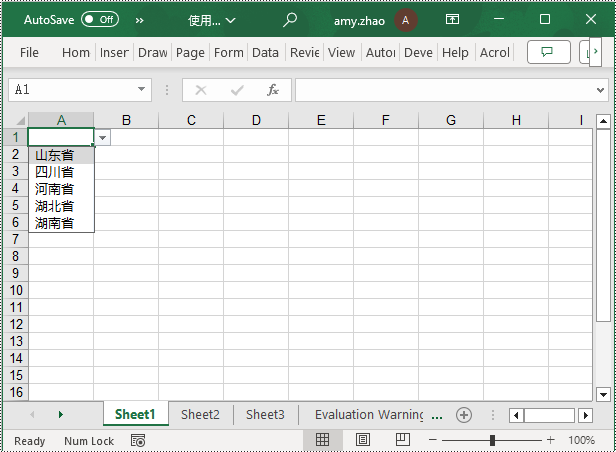Select column A header
The height and width of the screenshot is (452, 616).
[x=61, y=120]
